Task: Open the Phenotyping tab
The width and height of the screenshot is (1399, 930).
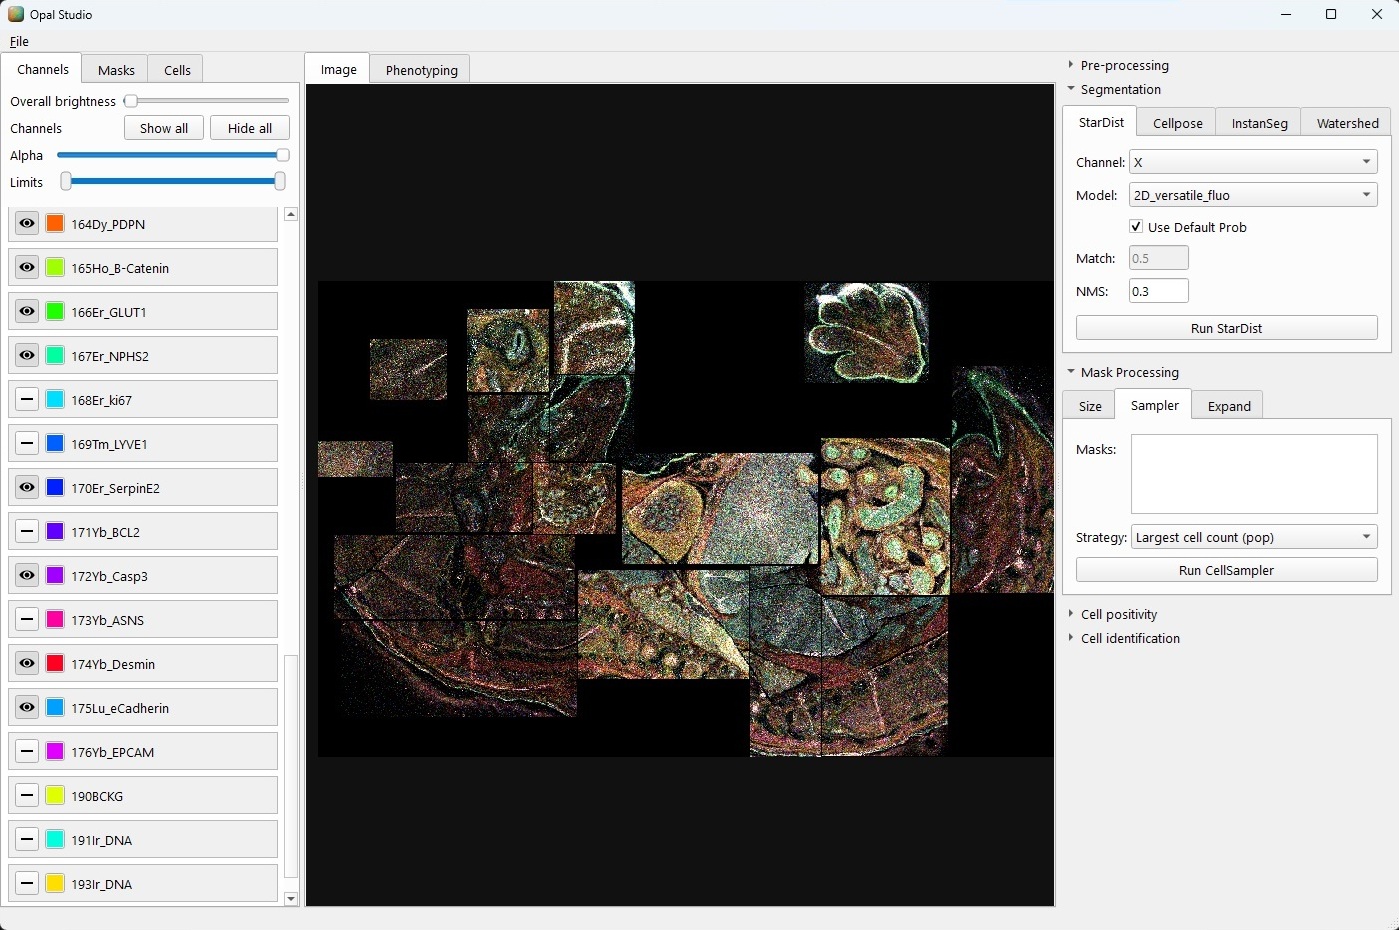Action: pos(421,70)
